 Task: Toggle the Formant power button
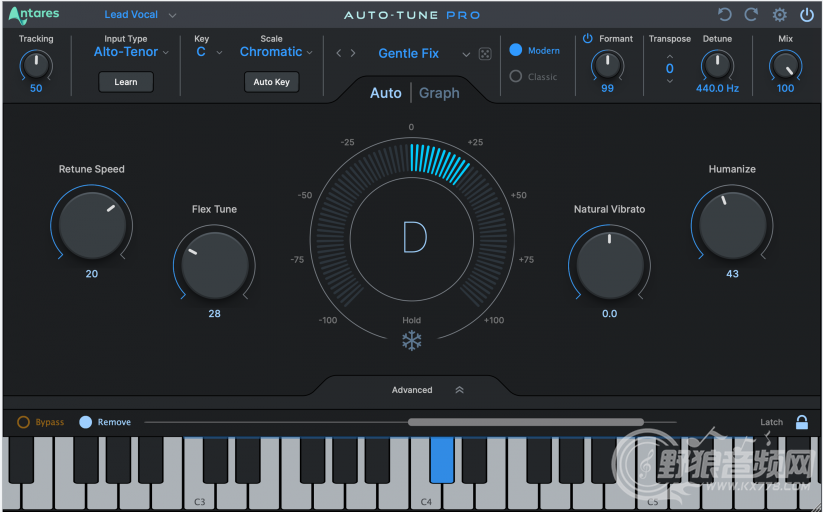[587, 38]
